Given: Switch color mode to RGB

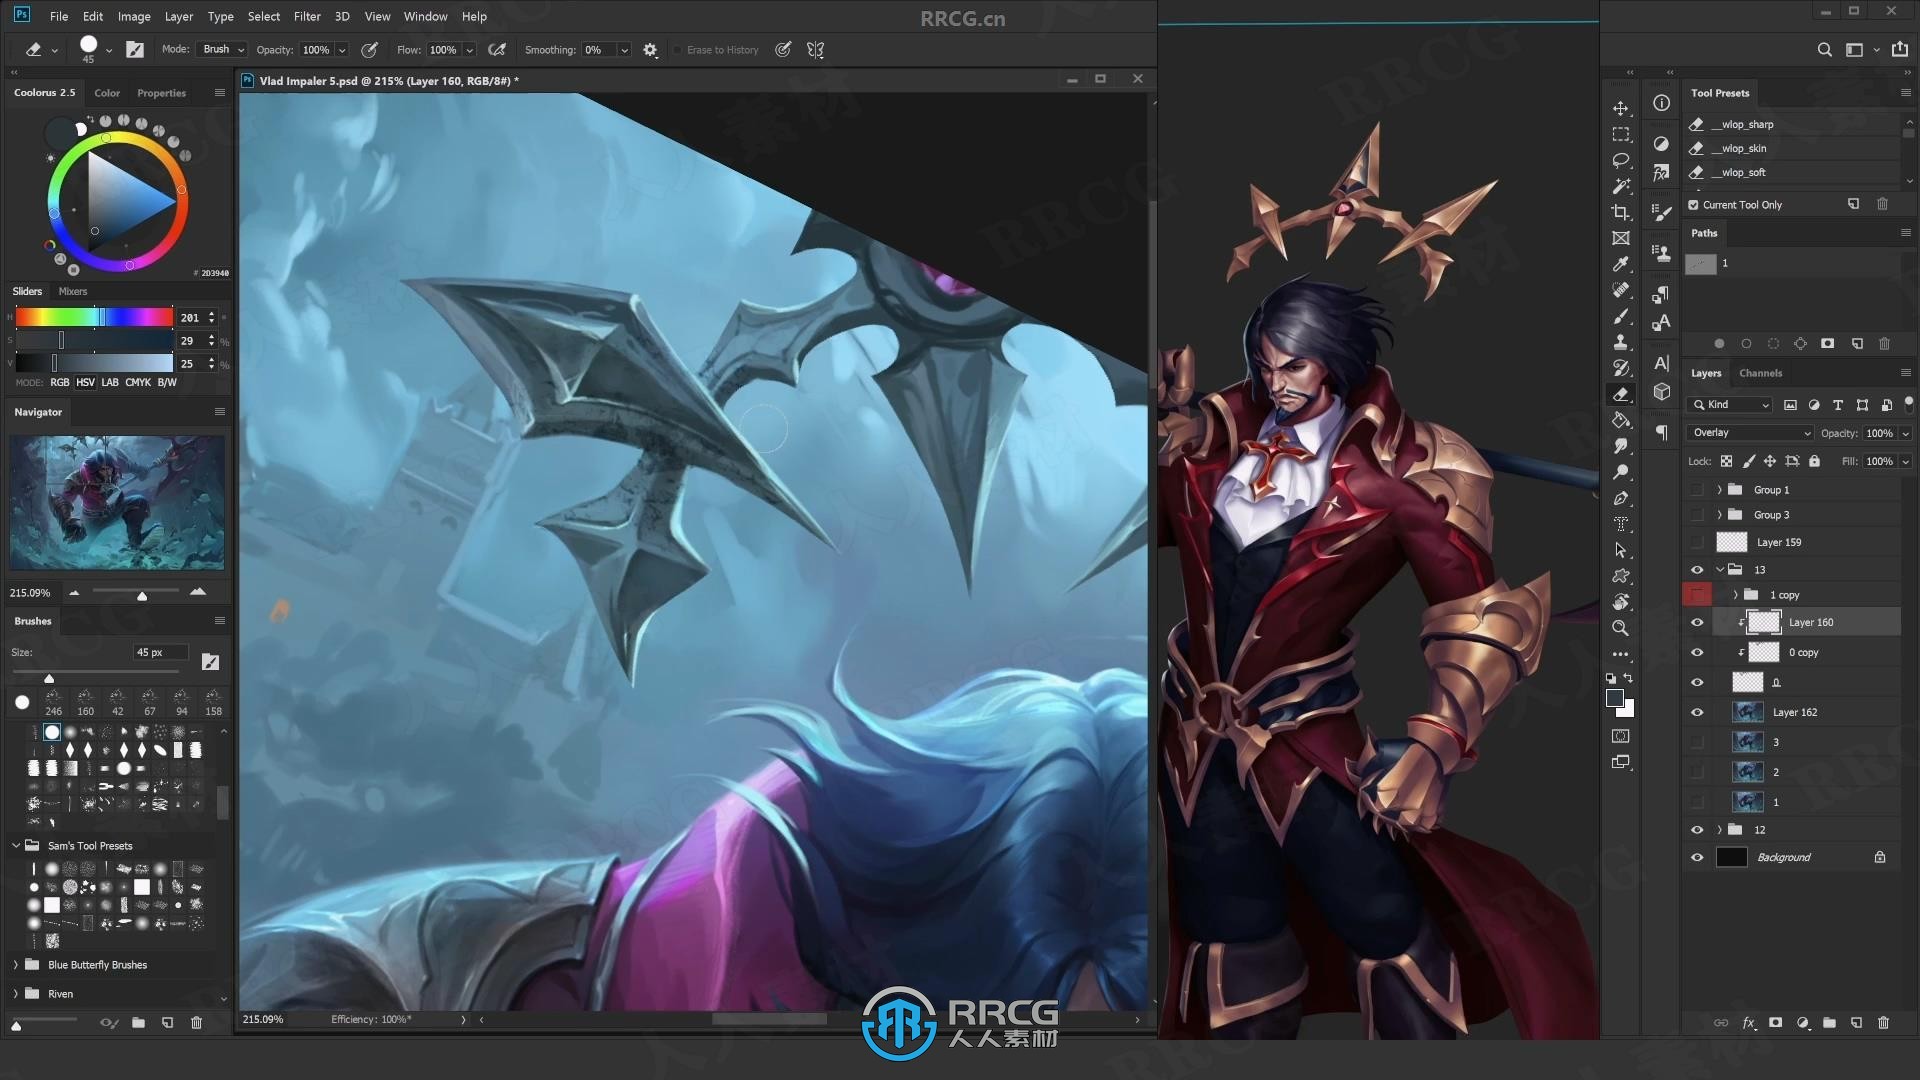Looking at the screenshot, I should pos(60,382).
